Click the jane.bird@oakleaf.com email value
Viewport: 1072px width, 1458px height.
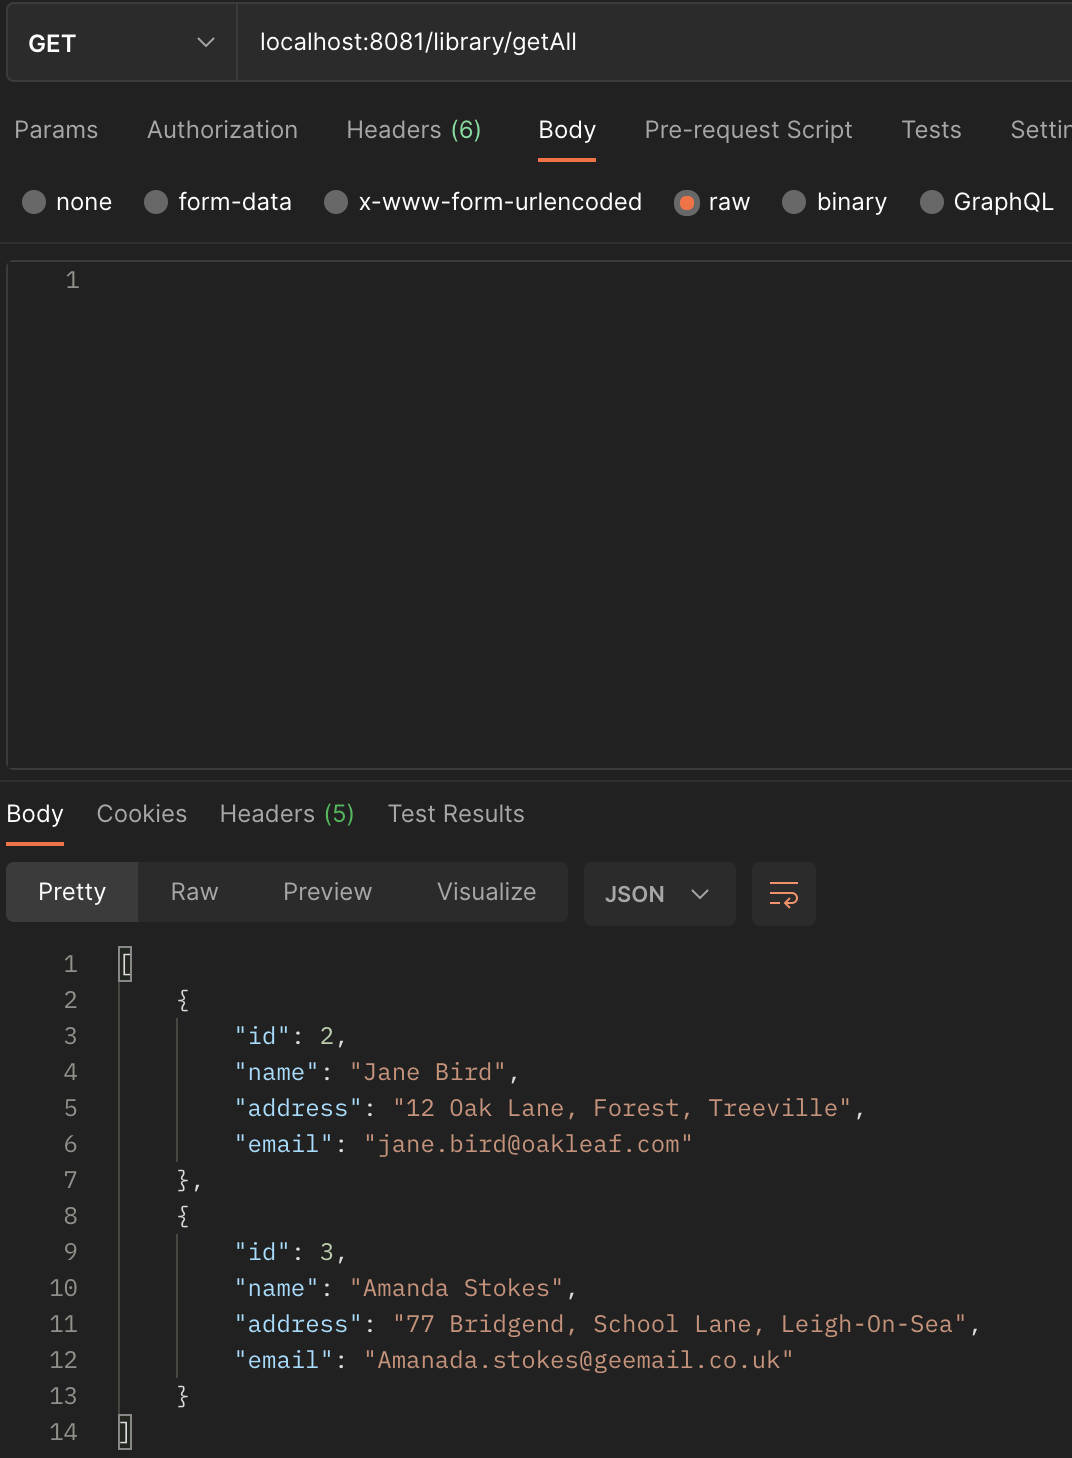(x=528, y=1144)
